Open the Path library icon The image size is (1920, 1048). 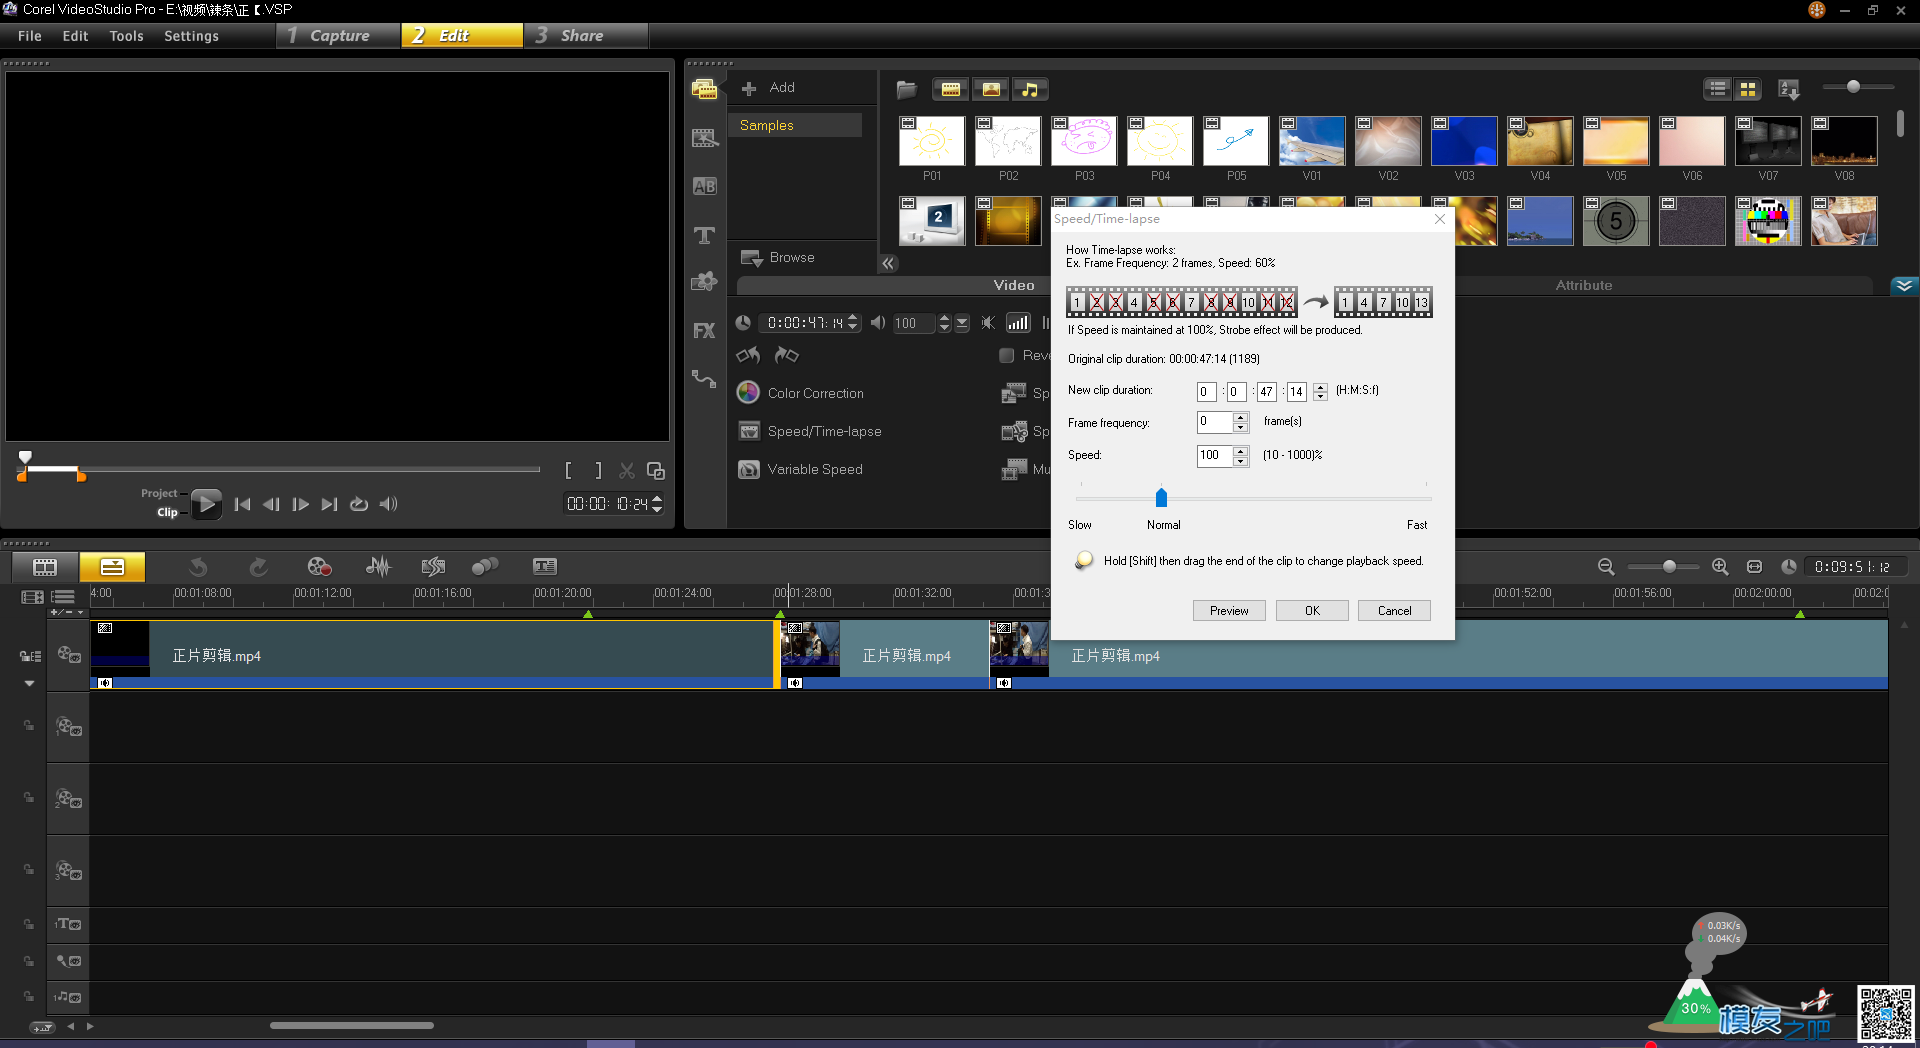(x=704, y=379)
